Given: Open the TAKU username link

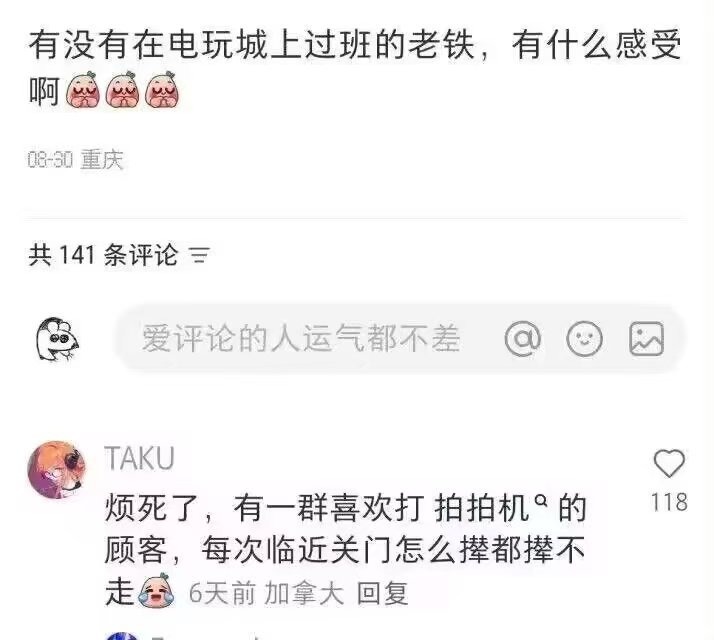Looking at the screenshot, I should [x=139, y=458].
